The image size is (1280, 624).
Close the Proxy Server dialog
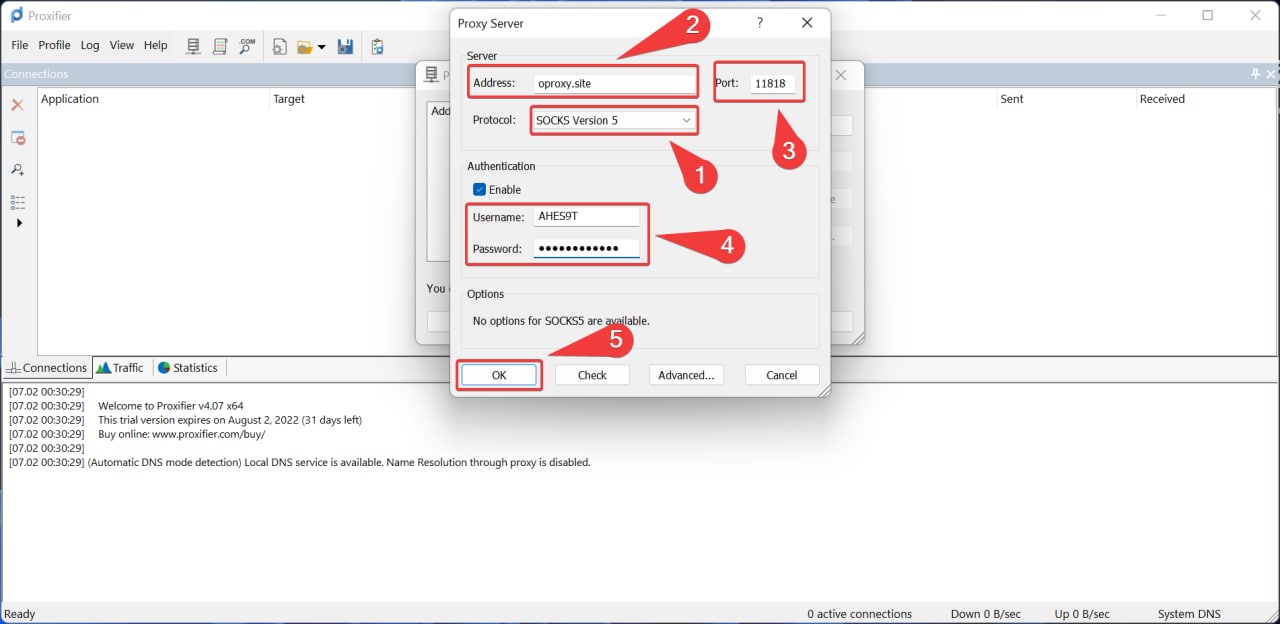[x=807, y=23]
